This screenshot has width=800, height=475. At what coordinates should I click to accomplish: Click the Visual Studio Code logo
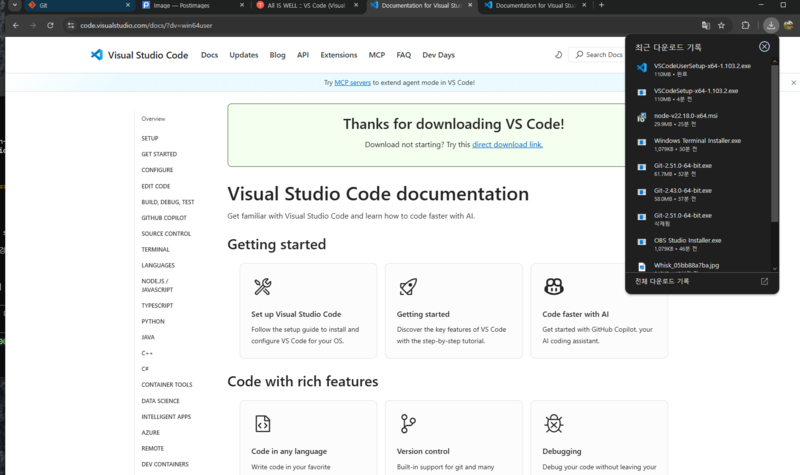pos(139,55)
